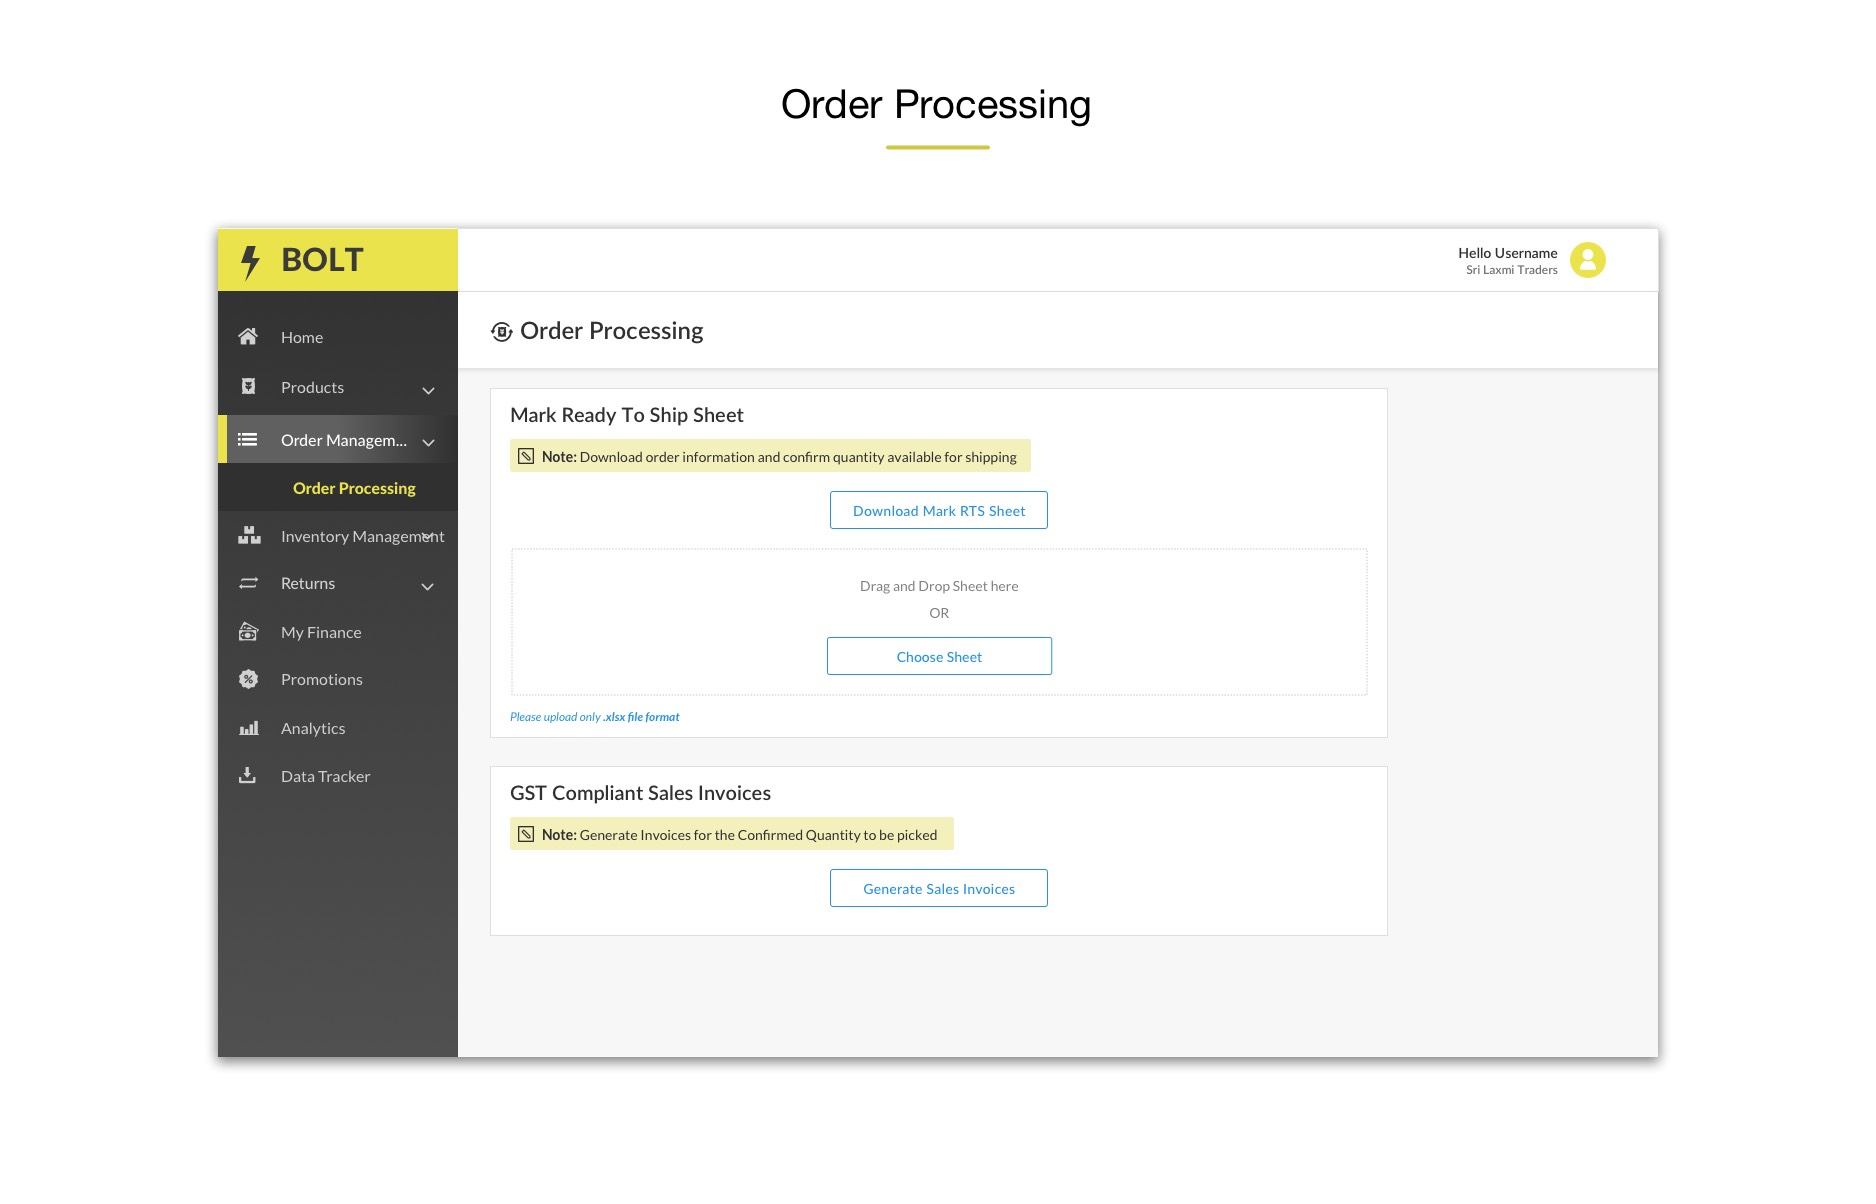Screen dimensions: 1876x1204
Task: Click the Home icon in sidebar
Action: point(248,337)
